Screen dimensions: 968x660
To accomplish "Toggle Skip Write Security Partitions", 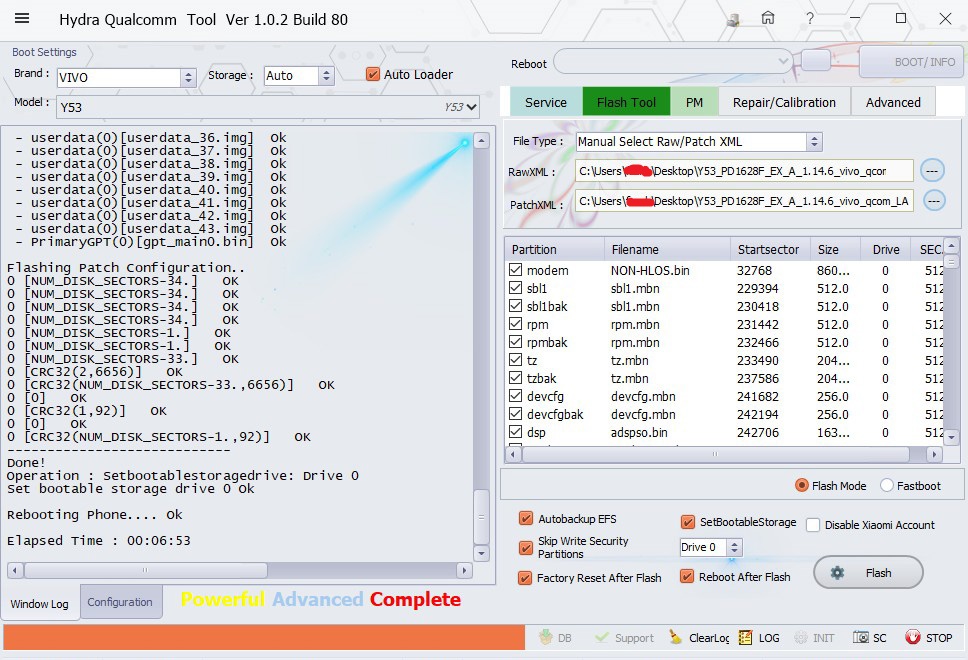I will [x=525, y=547].
